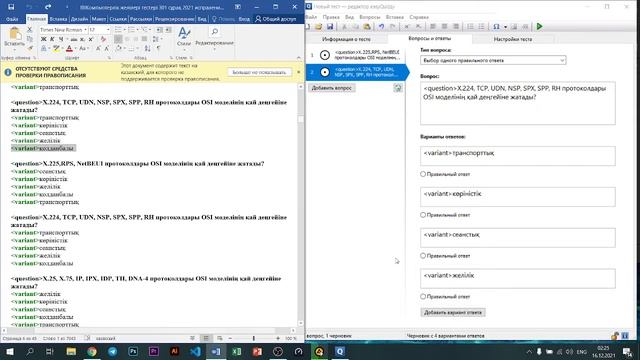Screen dimensions: 640x360
Task: Open Word font dialog launcher (Шрифт)
Action: coord(109,58)
